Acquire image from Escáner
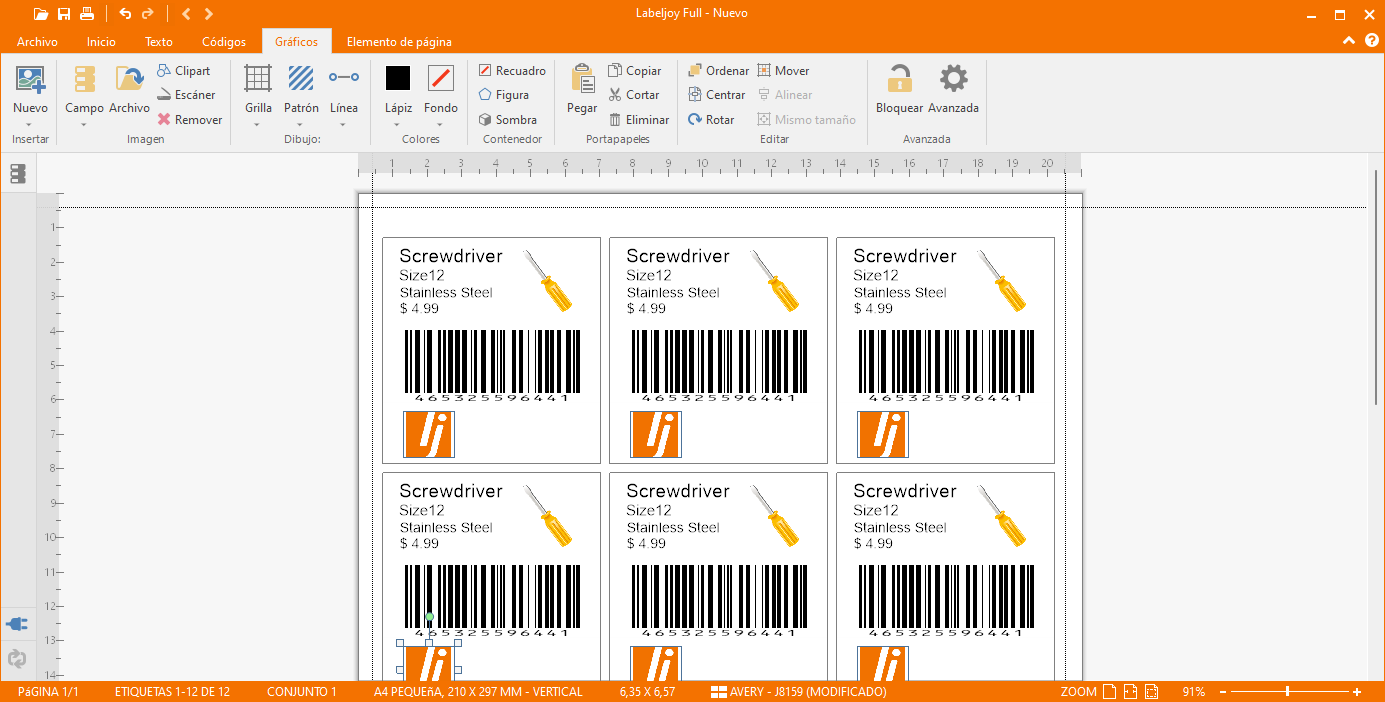This screenshot has width=1385, height=702. (x=187, y=95)
